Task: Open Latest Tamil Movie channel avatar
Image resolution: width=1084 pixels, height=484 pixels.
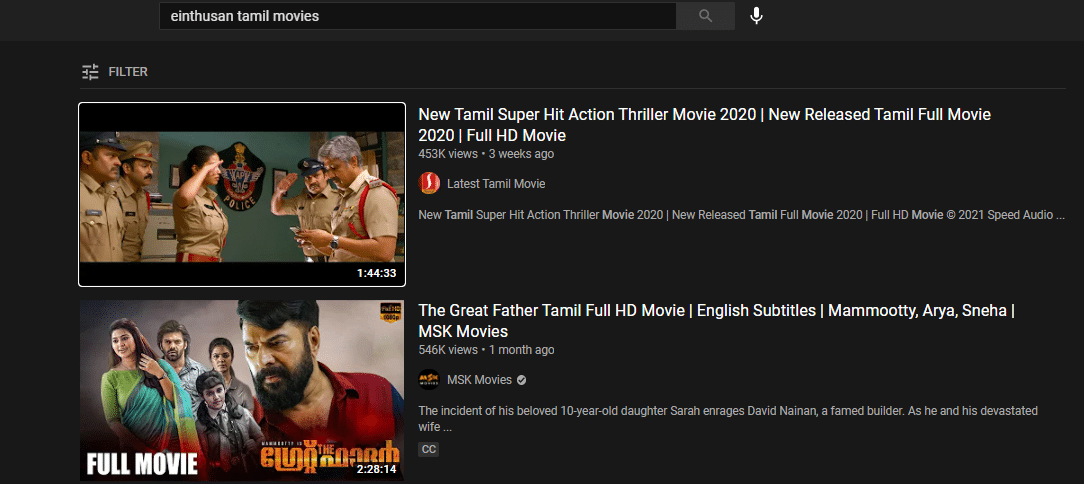Action: (x=429, y=183)
